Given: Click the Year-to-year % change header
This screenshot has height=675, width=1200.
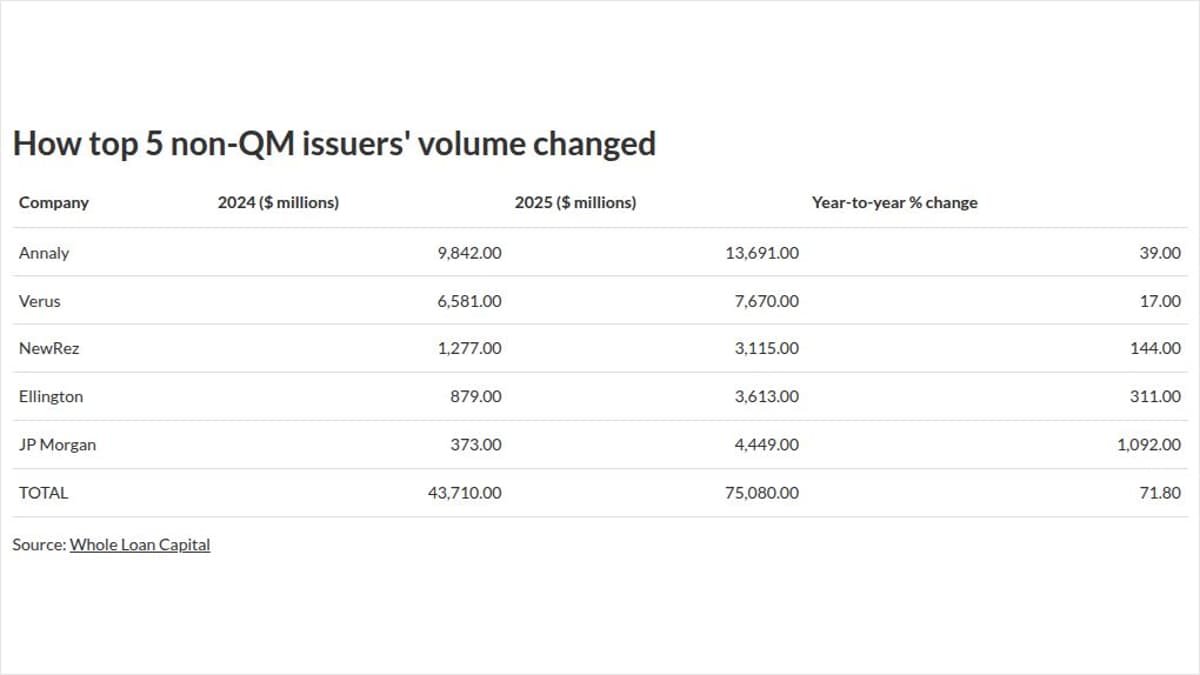Looking at the screenshot, I should pyautogui.click(x=894, y=203).
